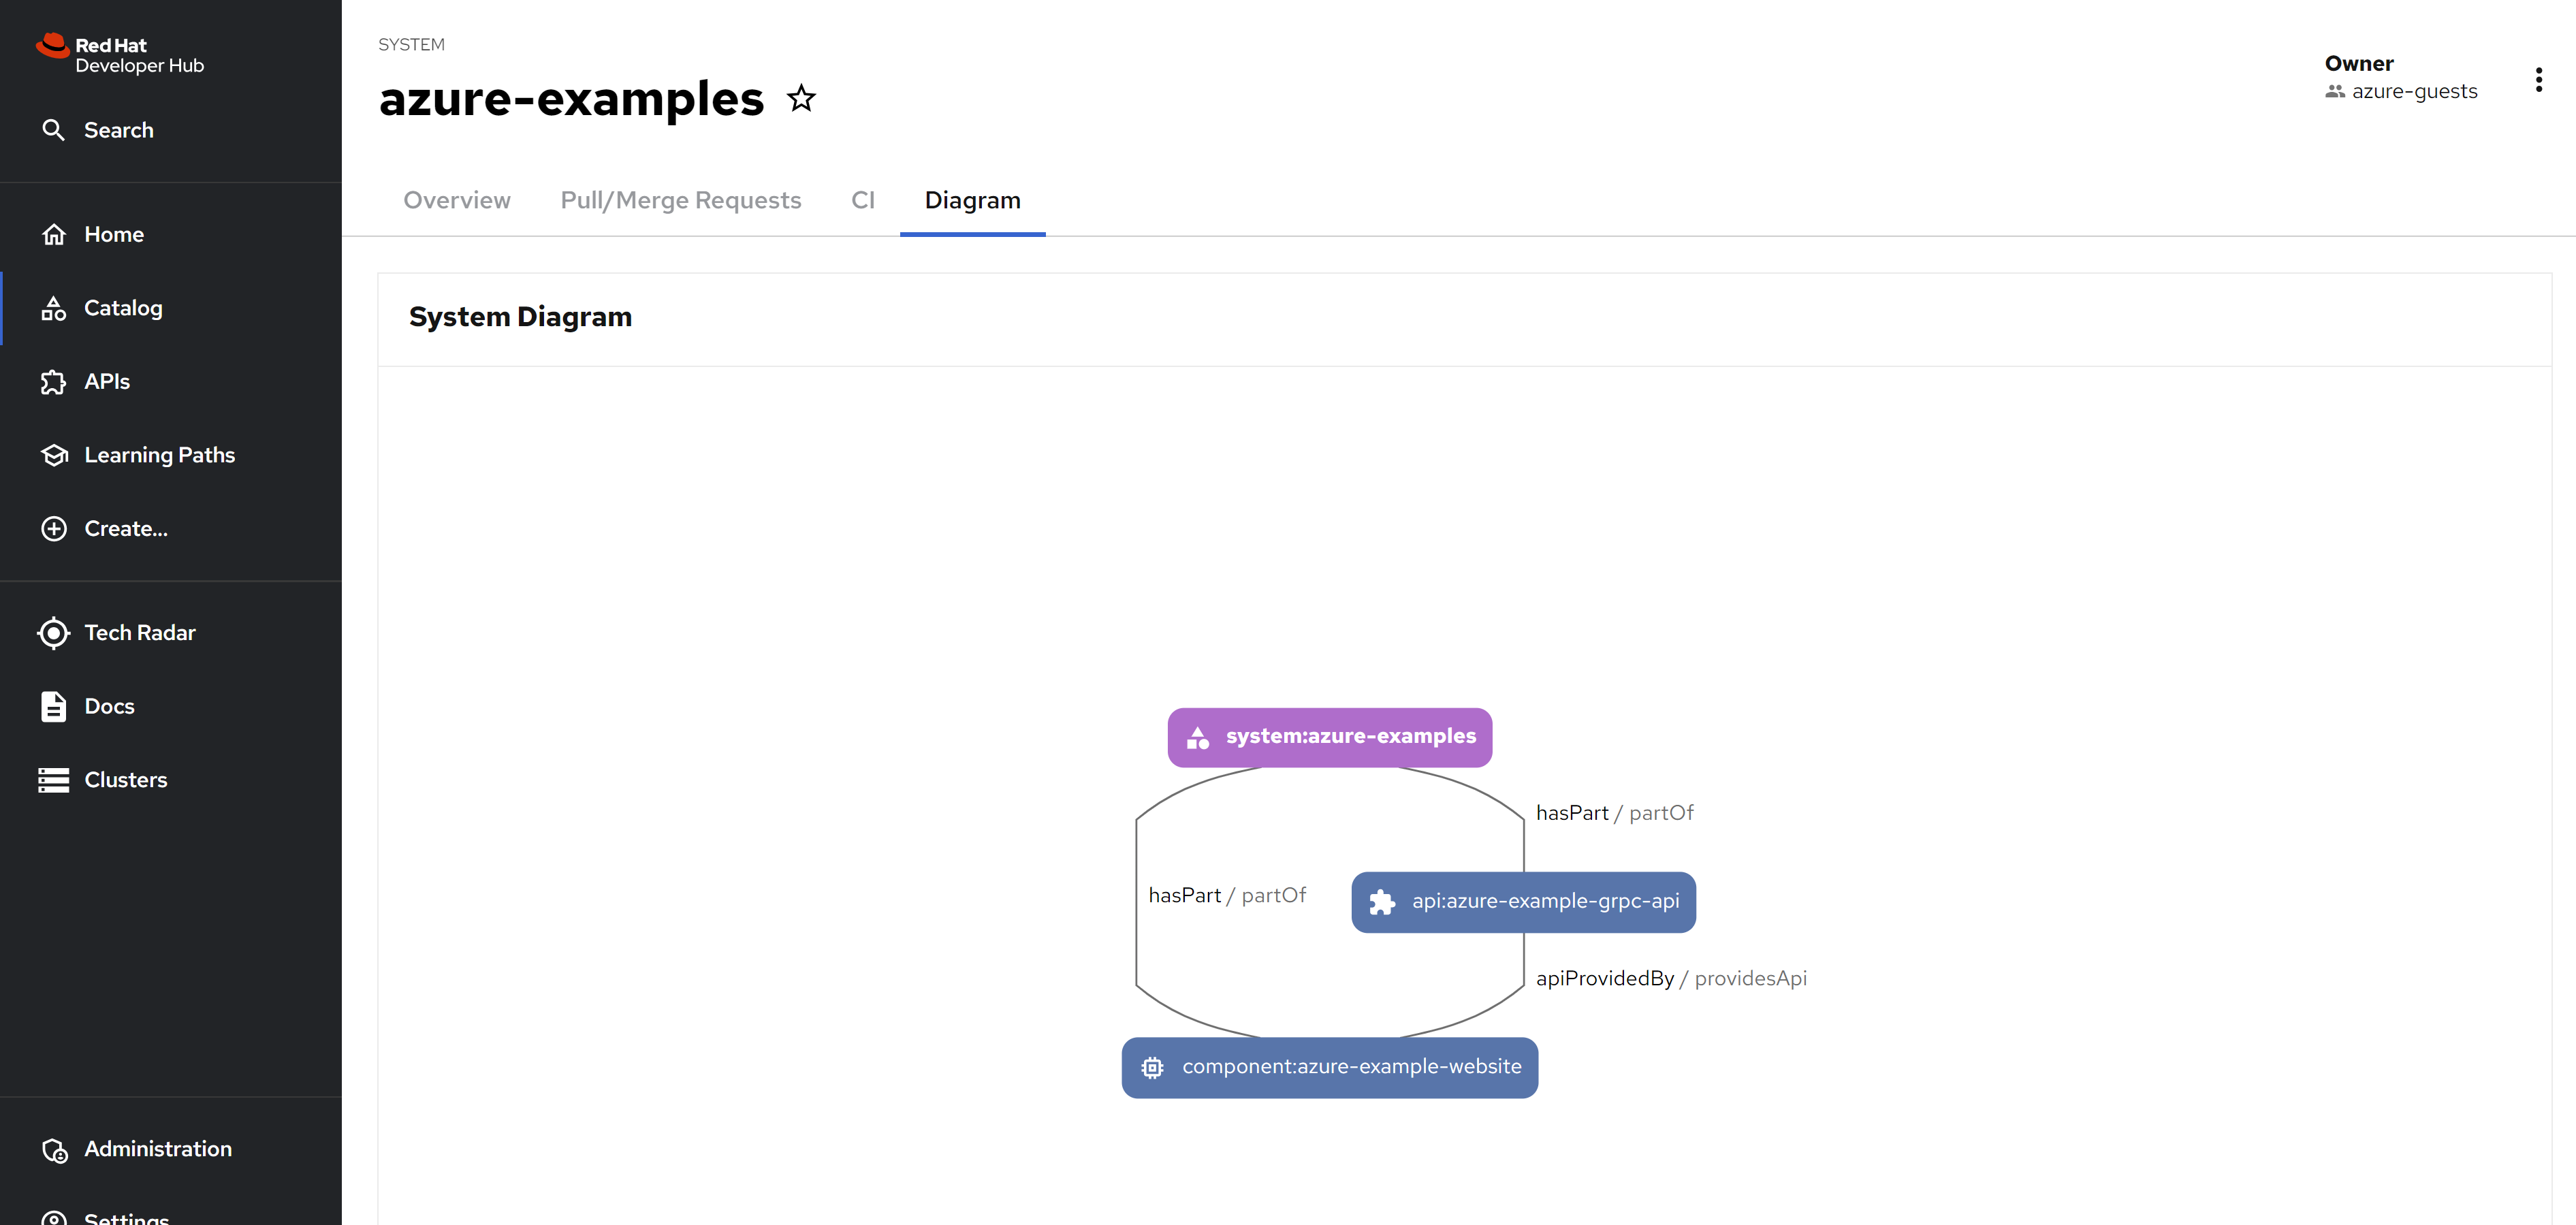
Task: Click the api:azure-example-grpc-api node
Action: click(1523, 902)
